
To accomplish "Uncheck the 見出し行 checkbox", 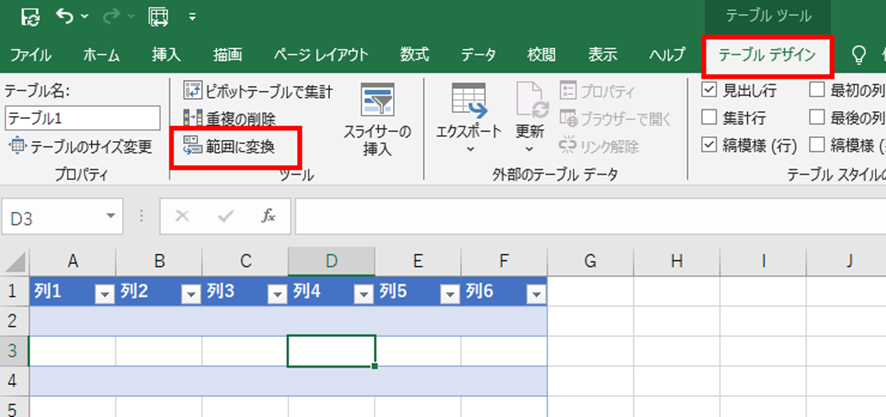I will coord(709,90).
